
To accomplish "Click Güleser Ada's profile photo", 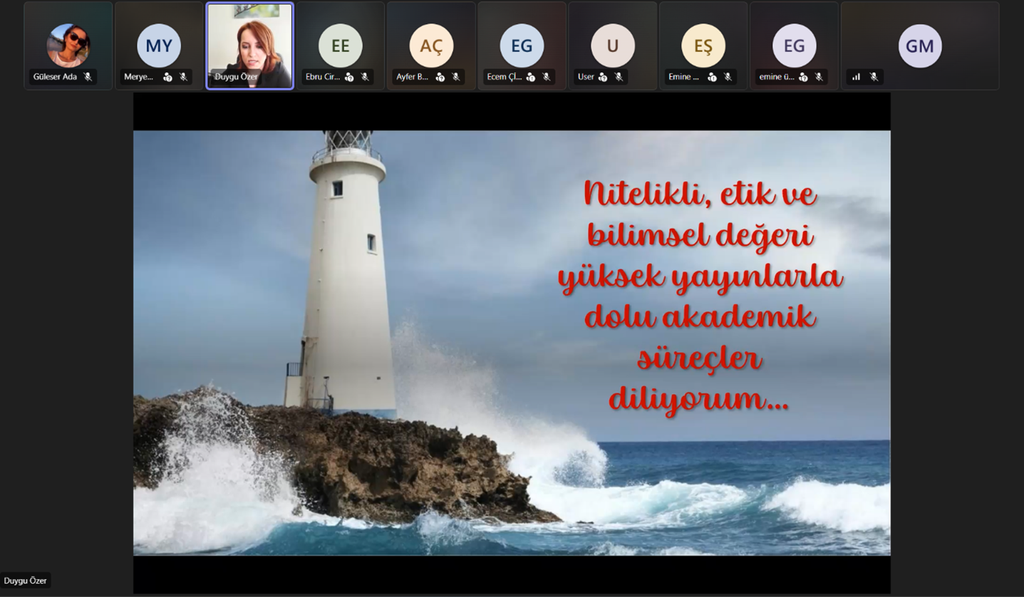I will [68, 45].
